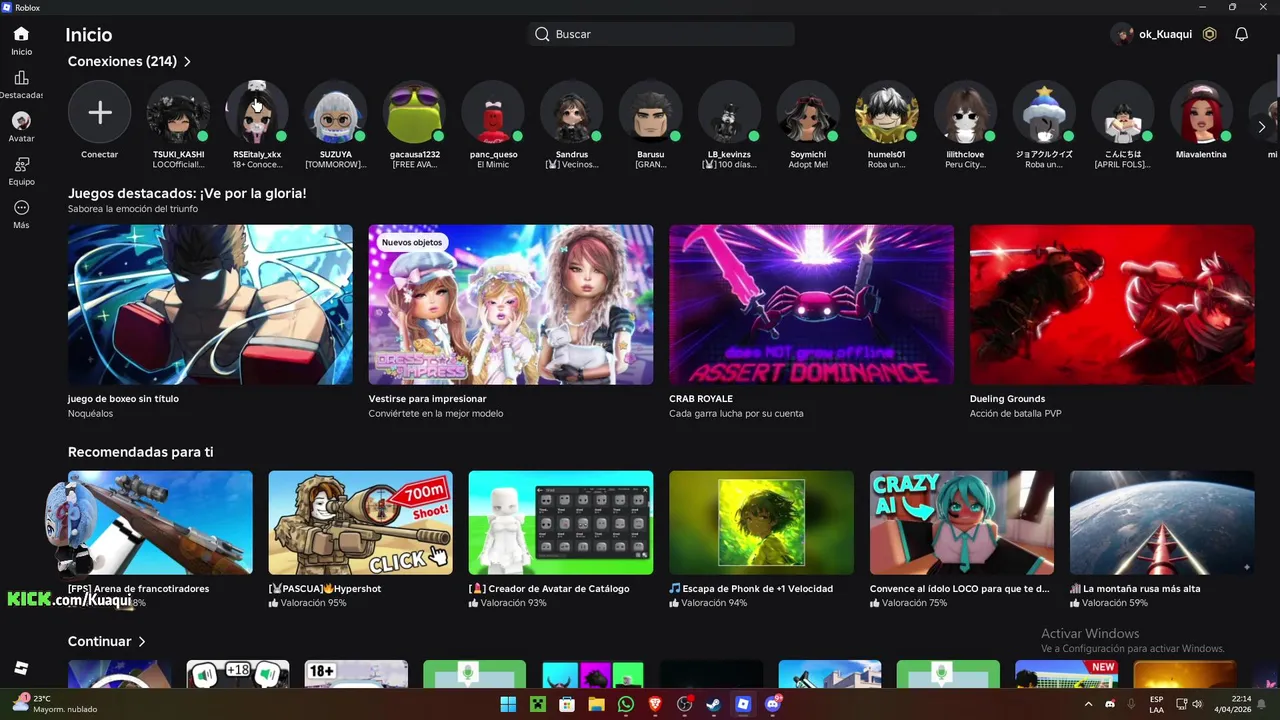Expand the Continuar section chevron

[x=142, y=642]
